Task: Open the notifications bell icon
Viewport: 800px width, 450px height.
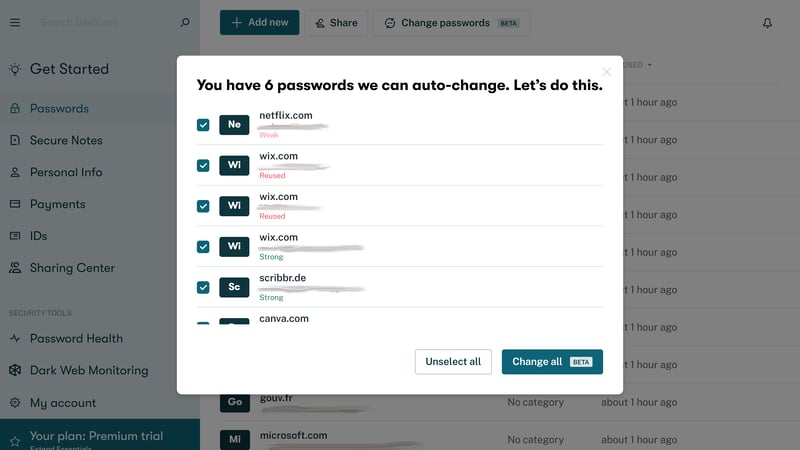Action: [767, 23]
